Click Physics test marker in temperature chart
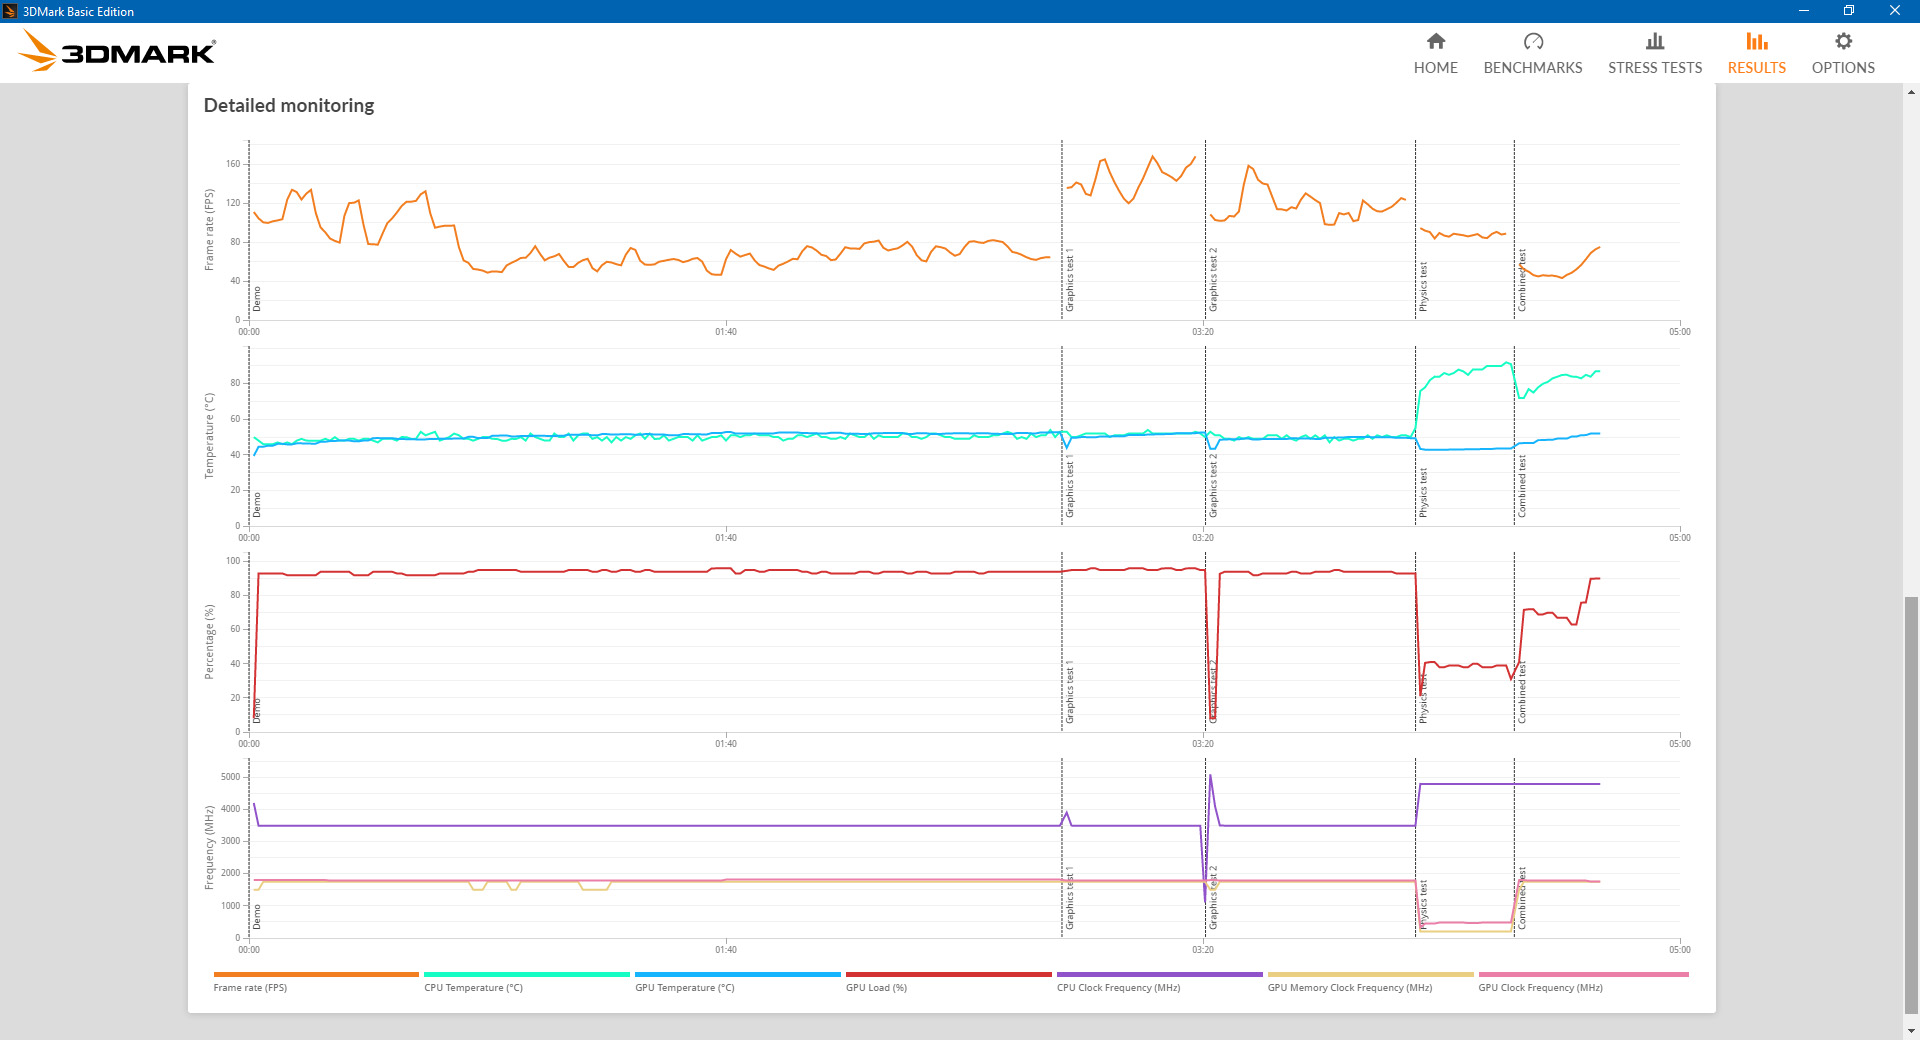 point(1423,493)
